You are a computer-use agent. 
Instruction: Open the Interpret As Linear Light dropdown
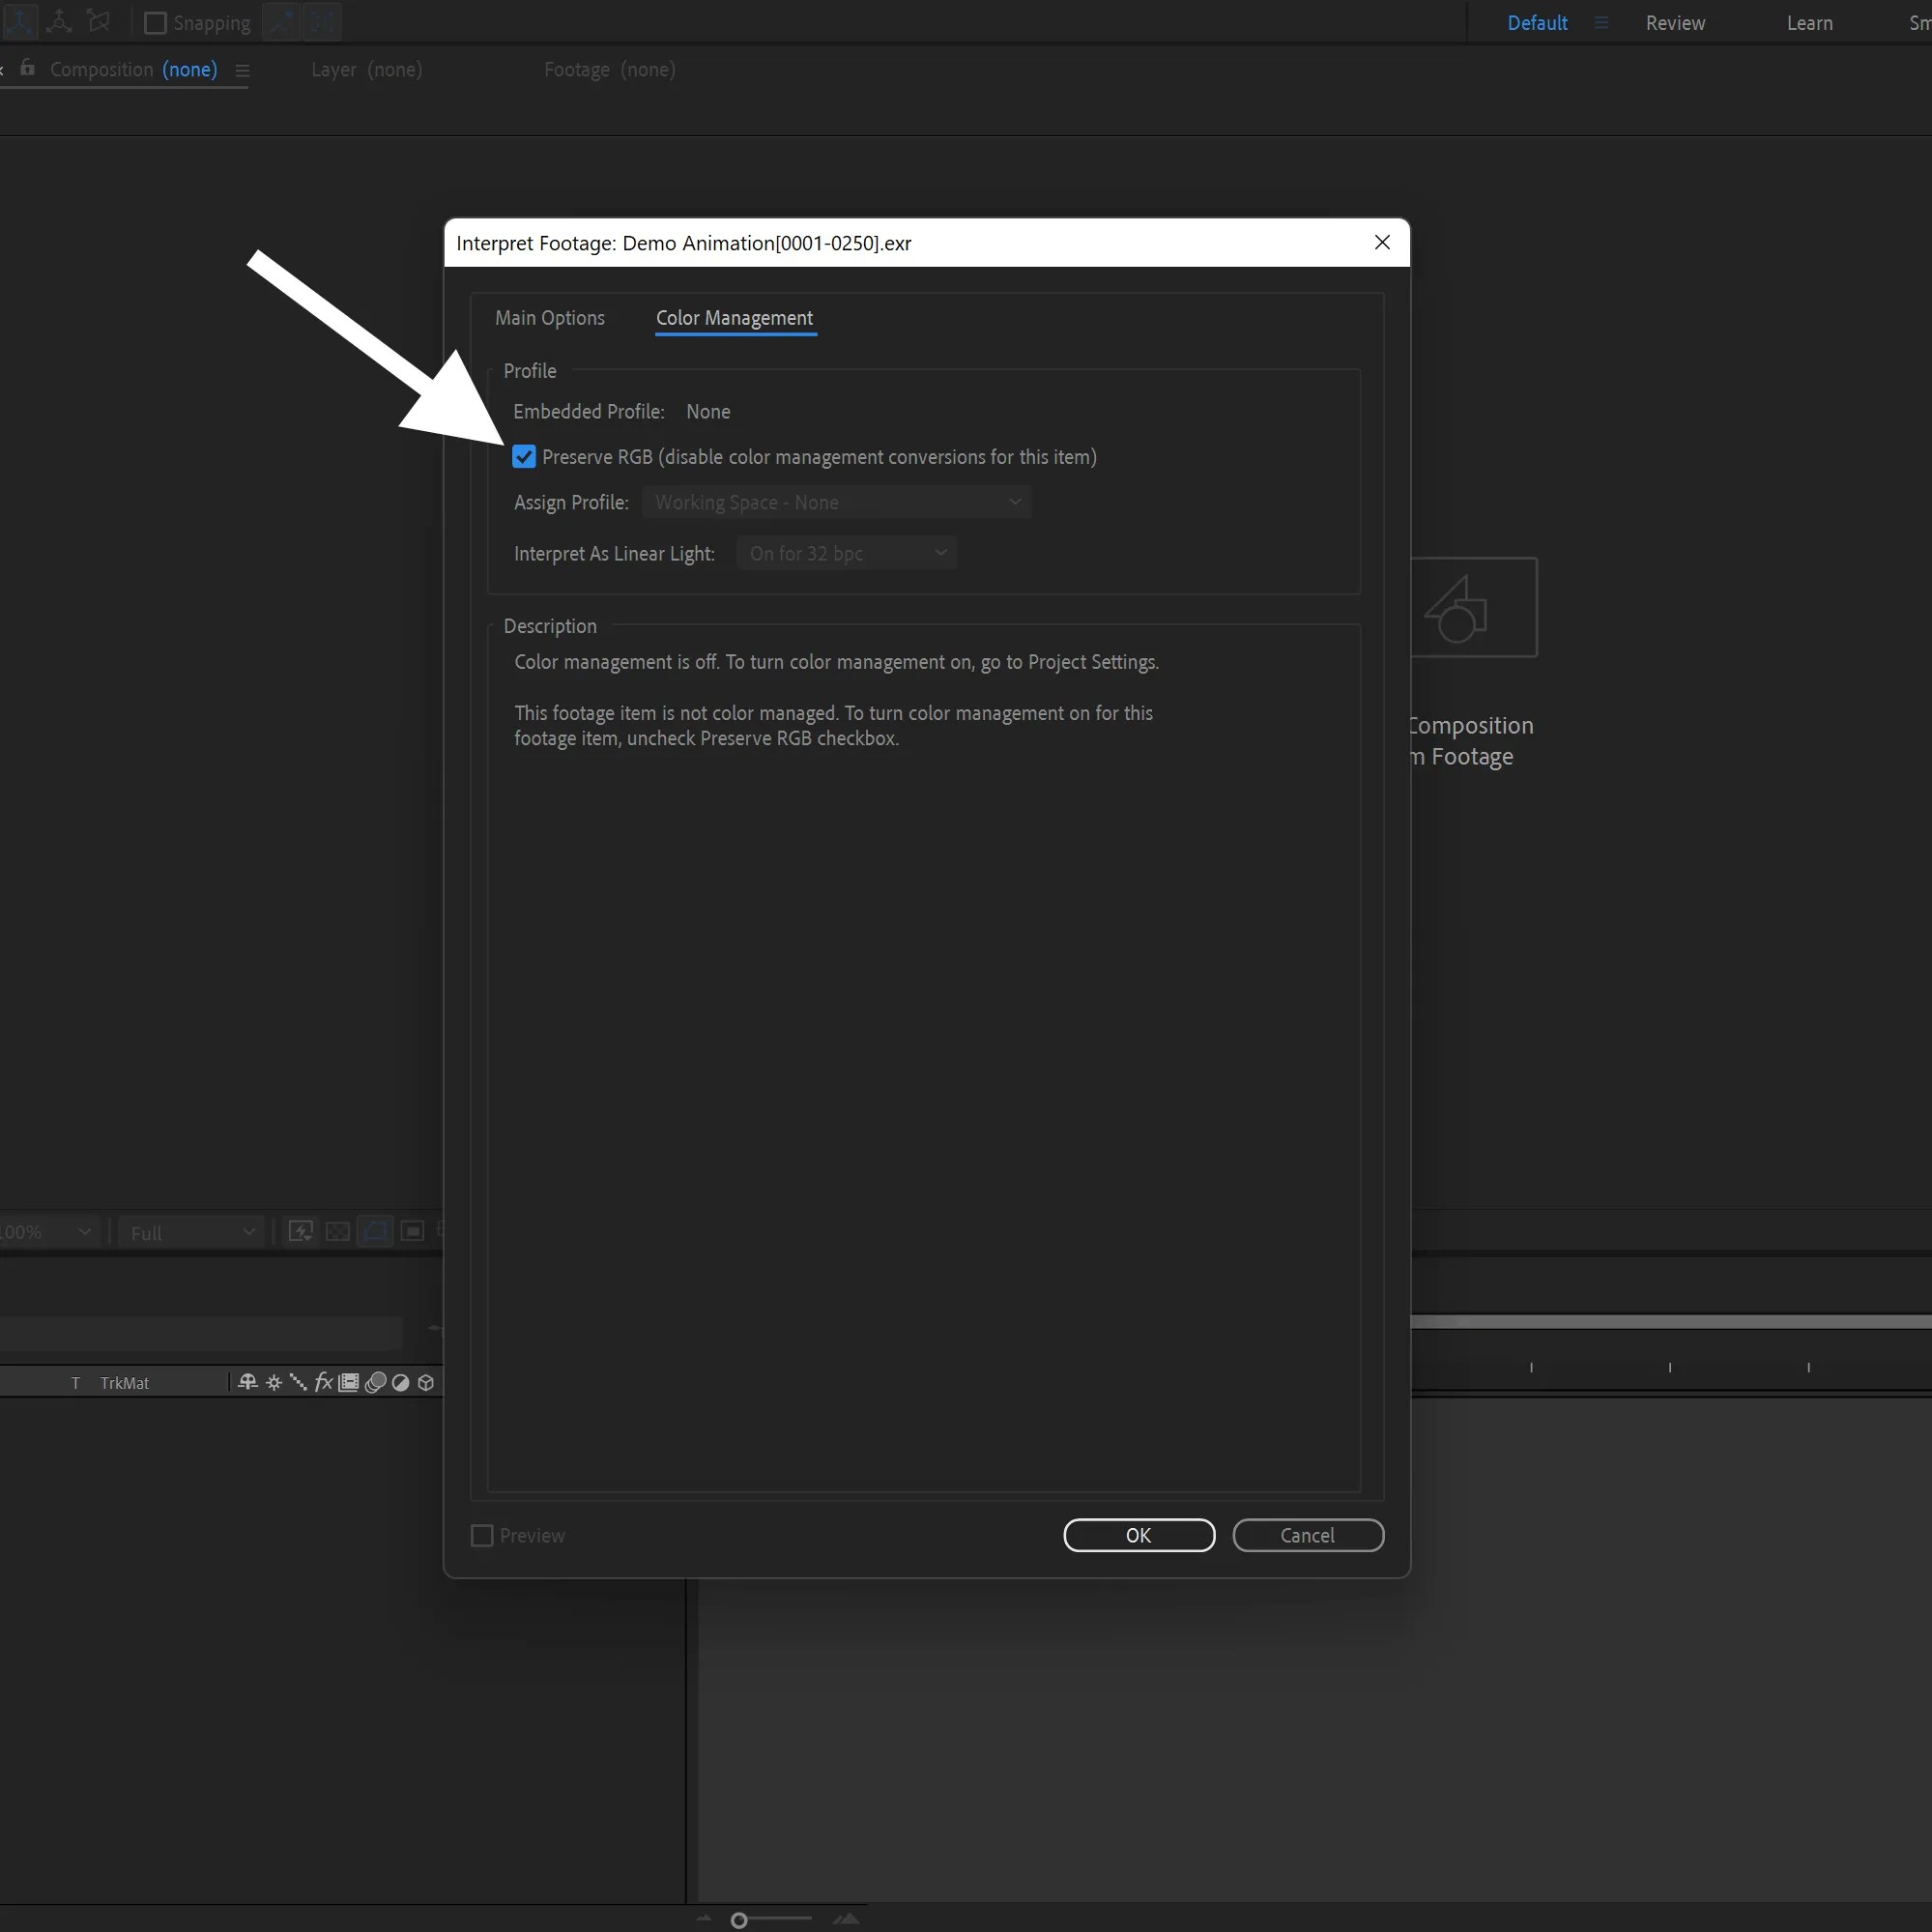[x=846, y=553]
